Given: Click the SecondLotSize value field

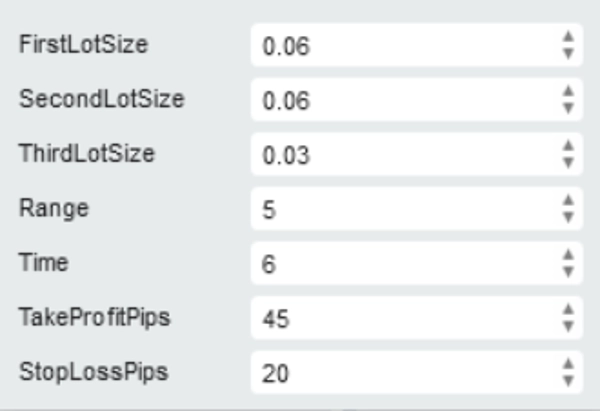Looking at the screenshot, I should click(x=400, y=101).
